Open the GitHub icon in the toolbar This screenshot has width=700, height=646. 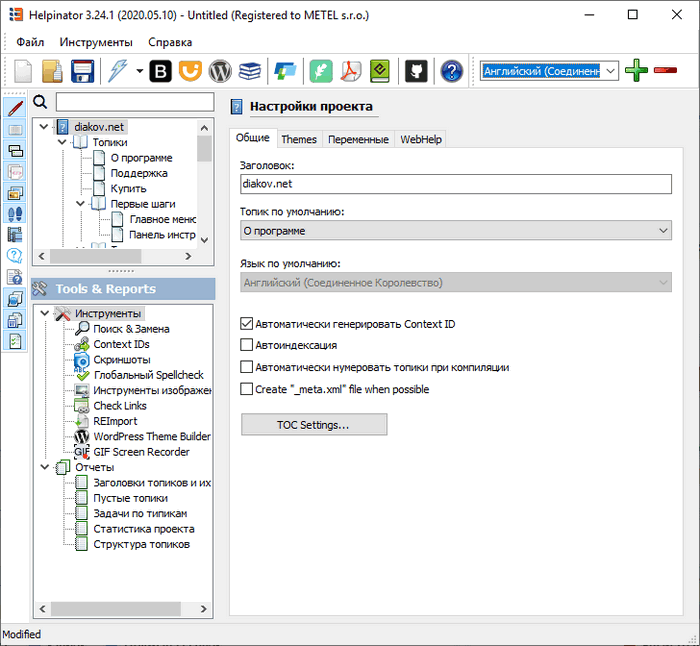415,71
